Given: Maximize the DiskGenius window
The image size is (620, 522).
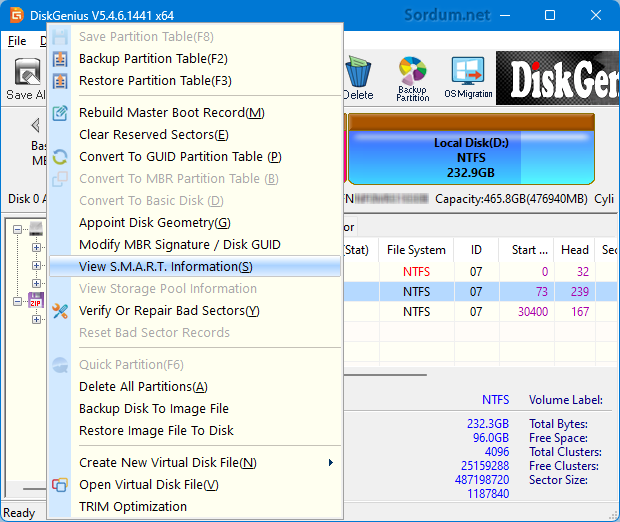Looking at the screenshot, I should click(550, 15).
